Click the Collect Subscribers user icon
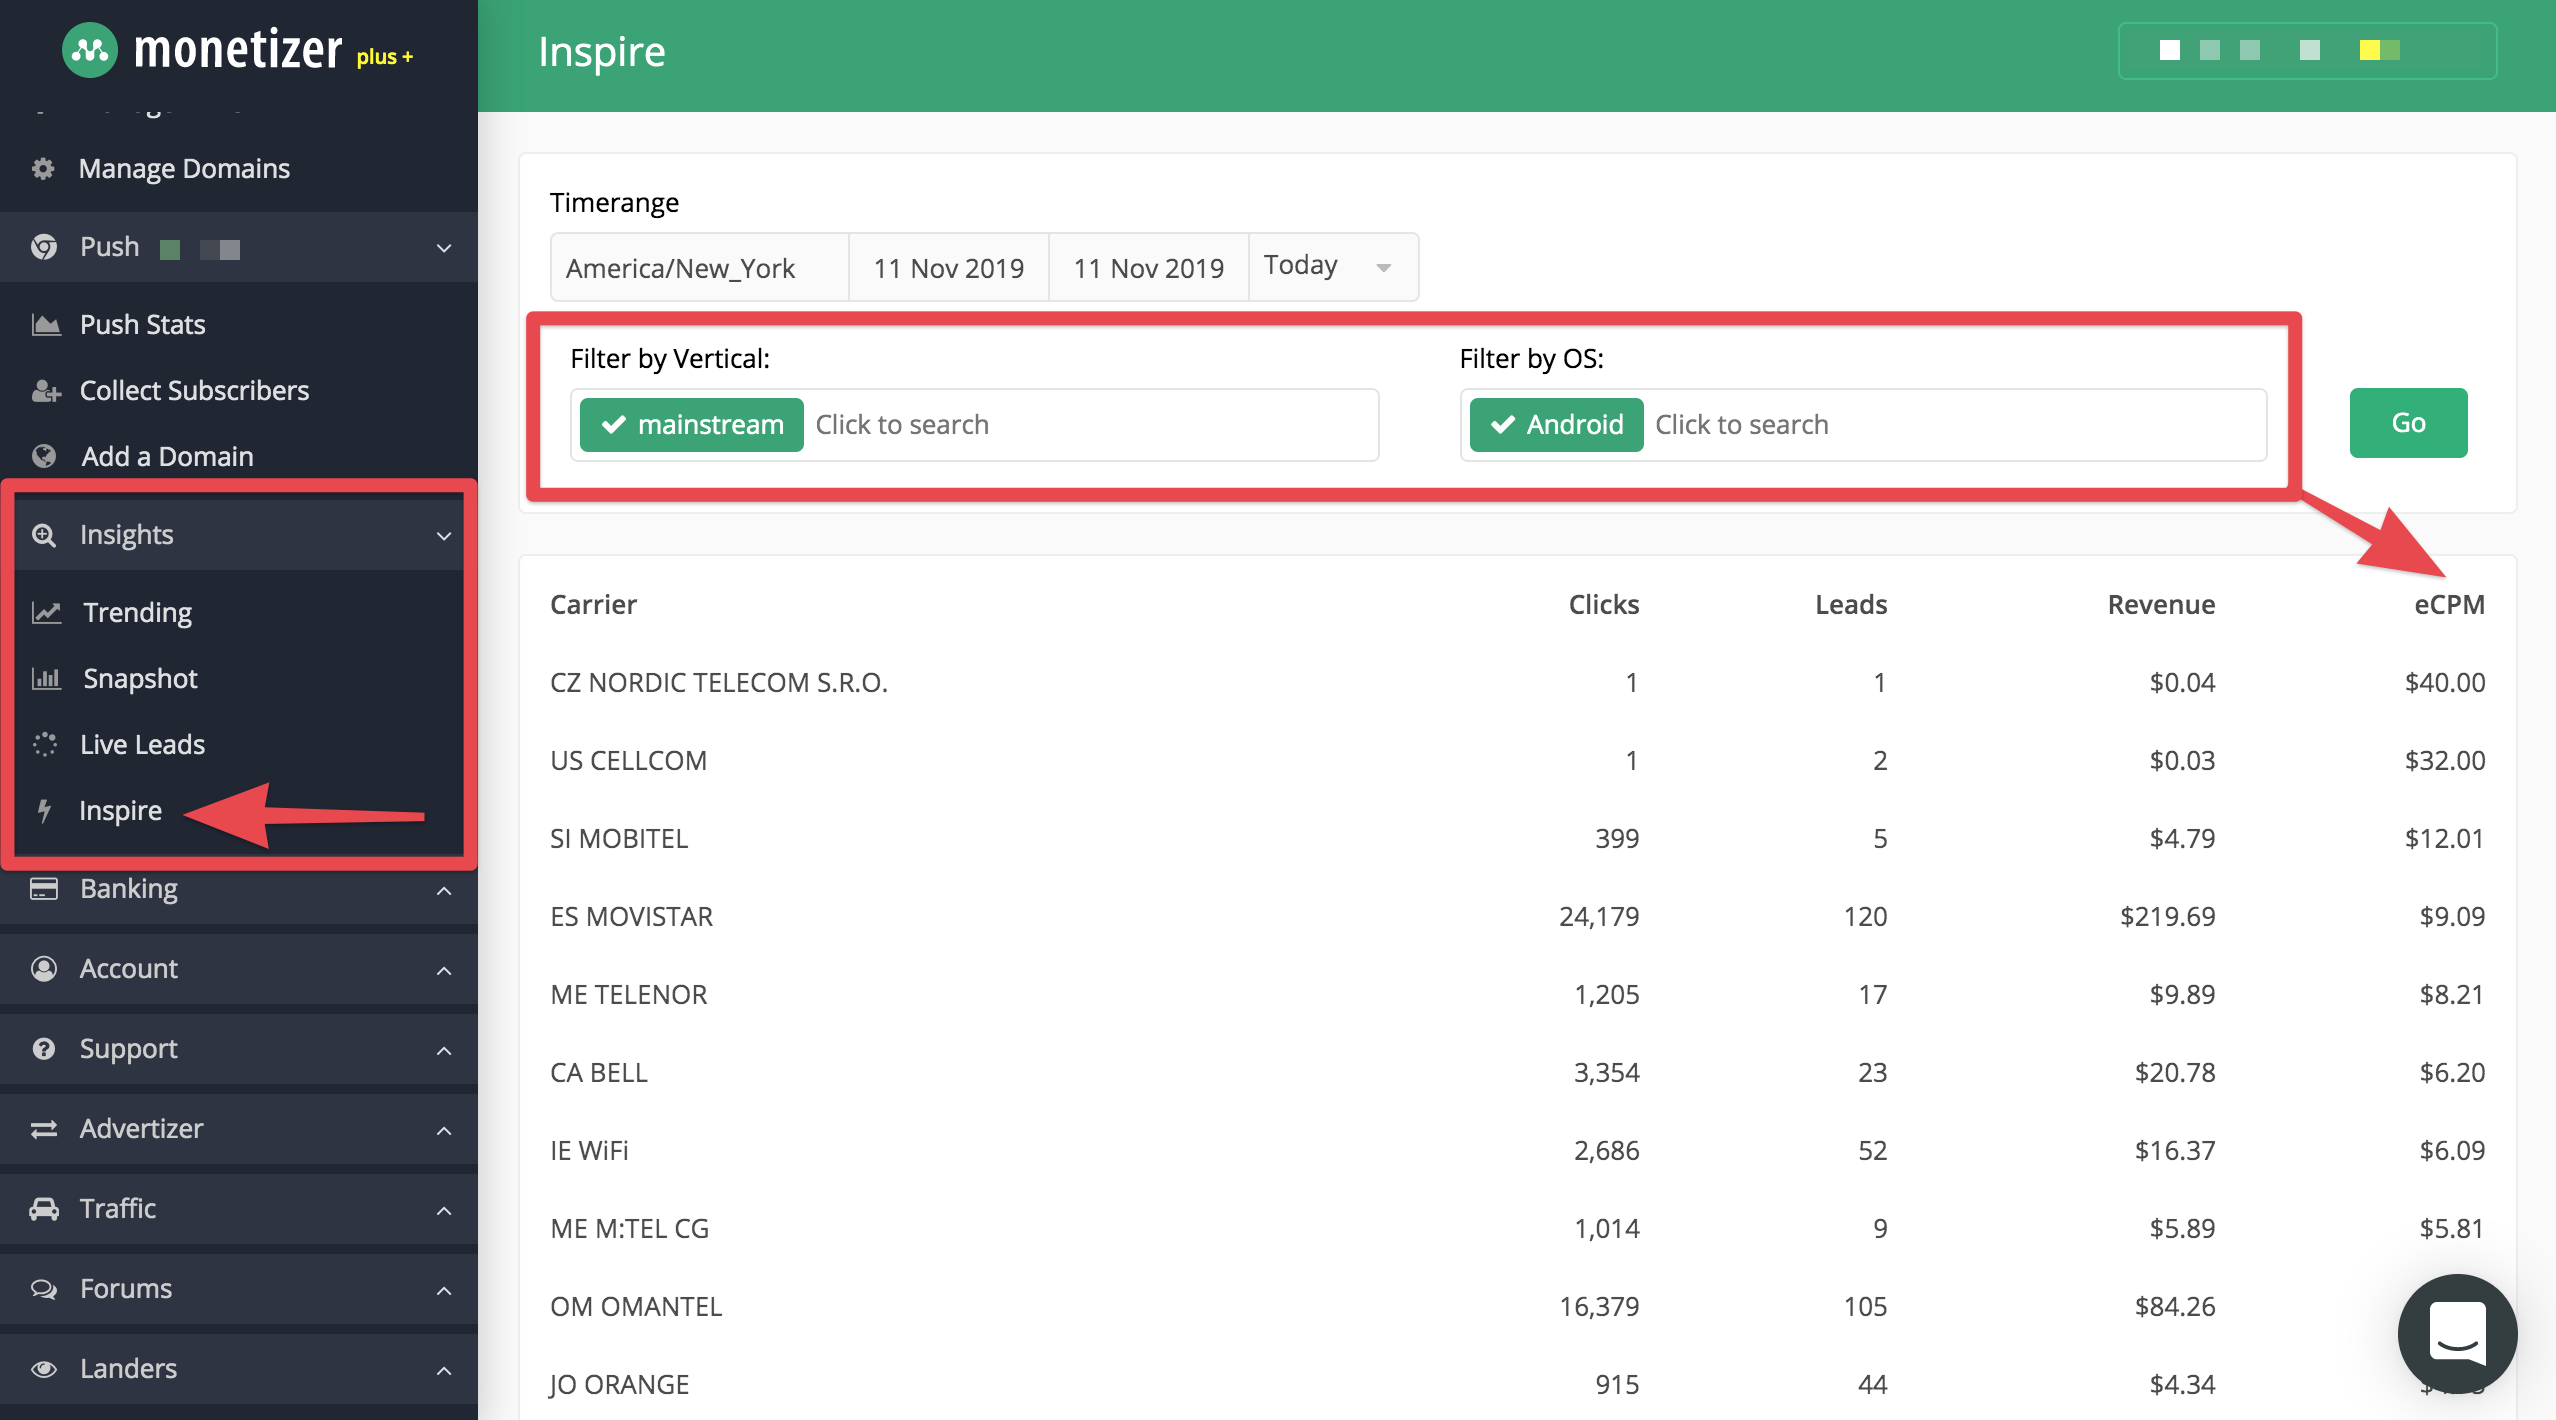This screenshot has height=1420, width=2556. click(x=46, y=391)
